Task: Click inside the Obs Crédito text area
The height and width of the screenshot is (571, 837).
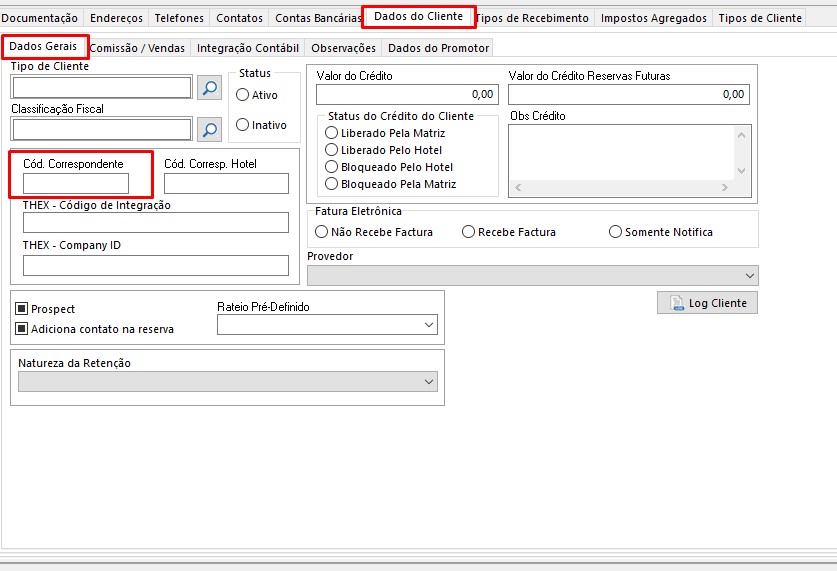Action: (622, 153)
